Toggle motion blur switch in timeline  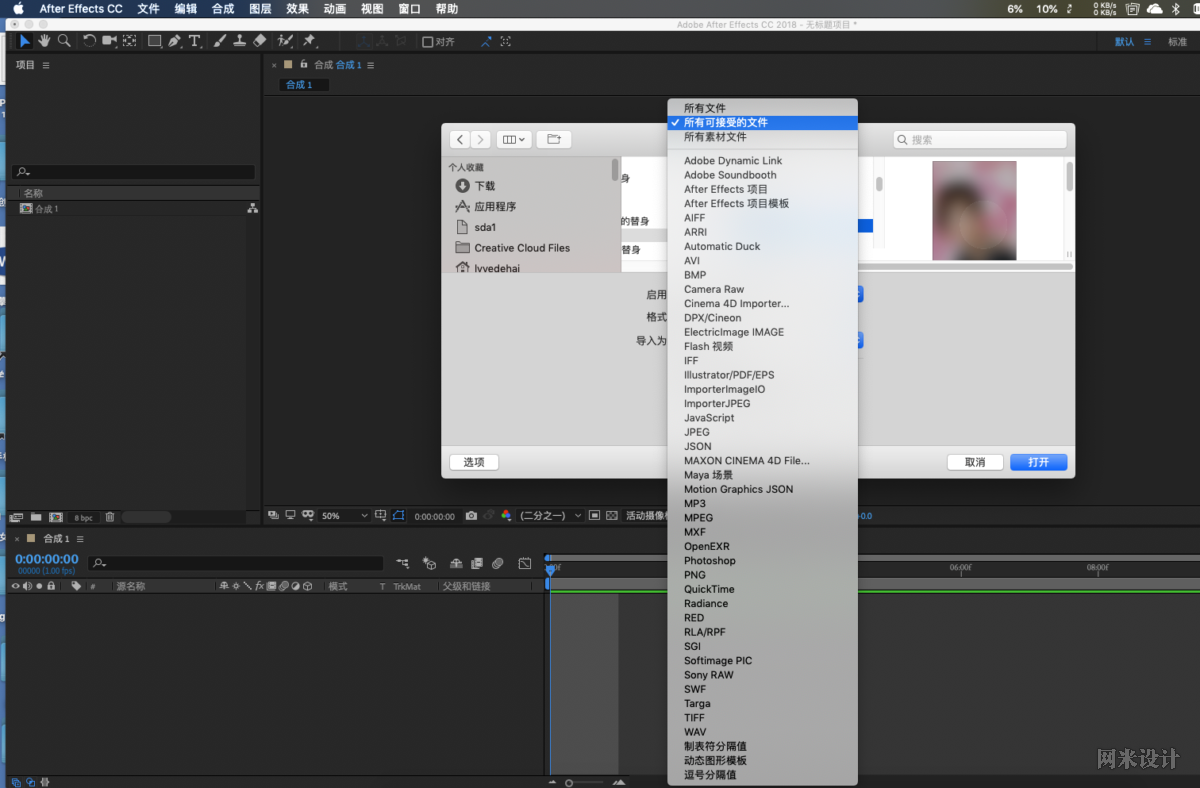point(497,563)
